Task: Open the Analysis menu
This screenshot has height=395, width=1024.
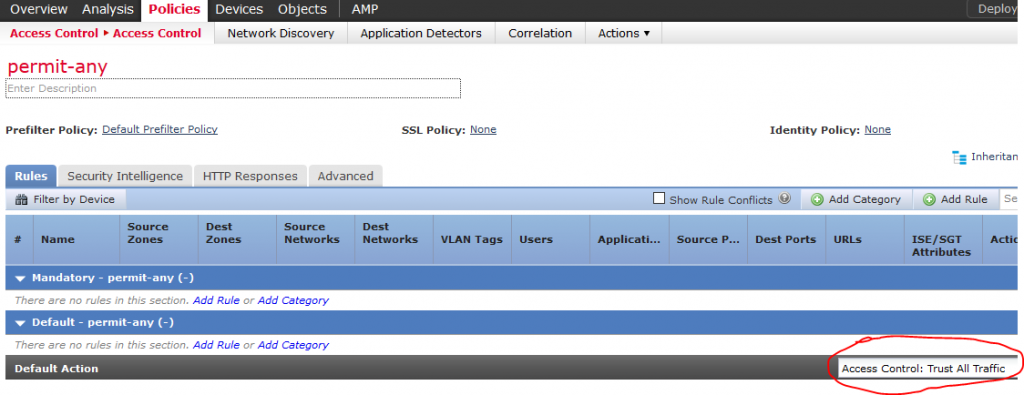Action: click(x=108, y=10)
